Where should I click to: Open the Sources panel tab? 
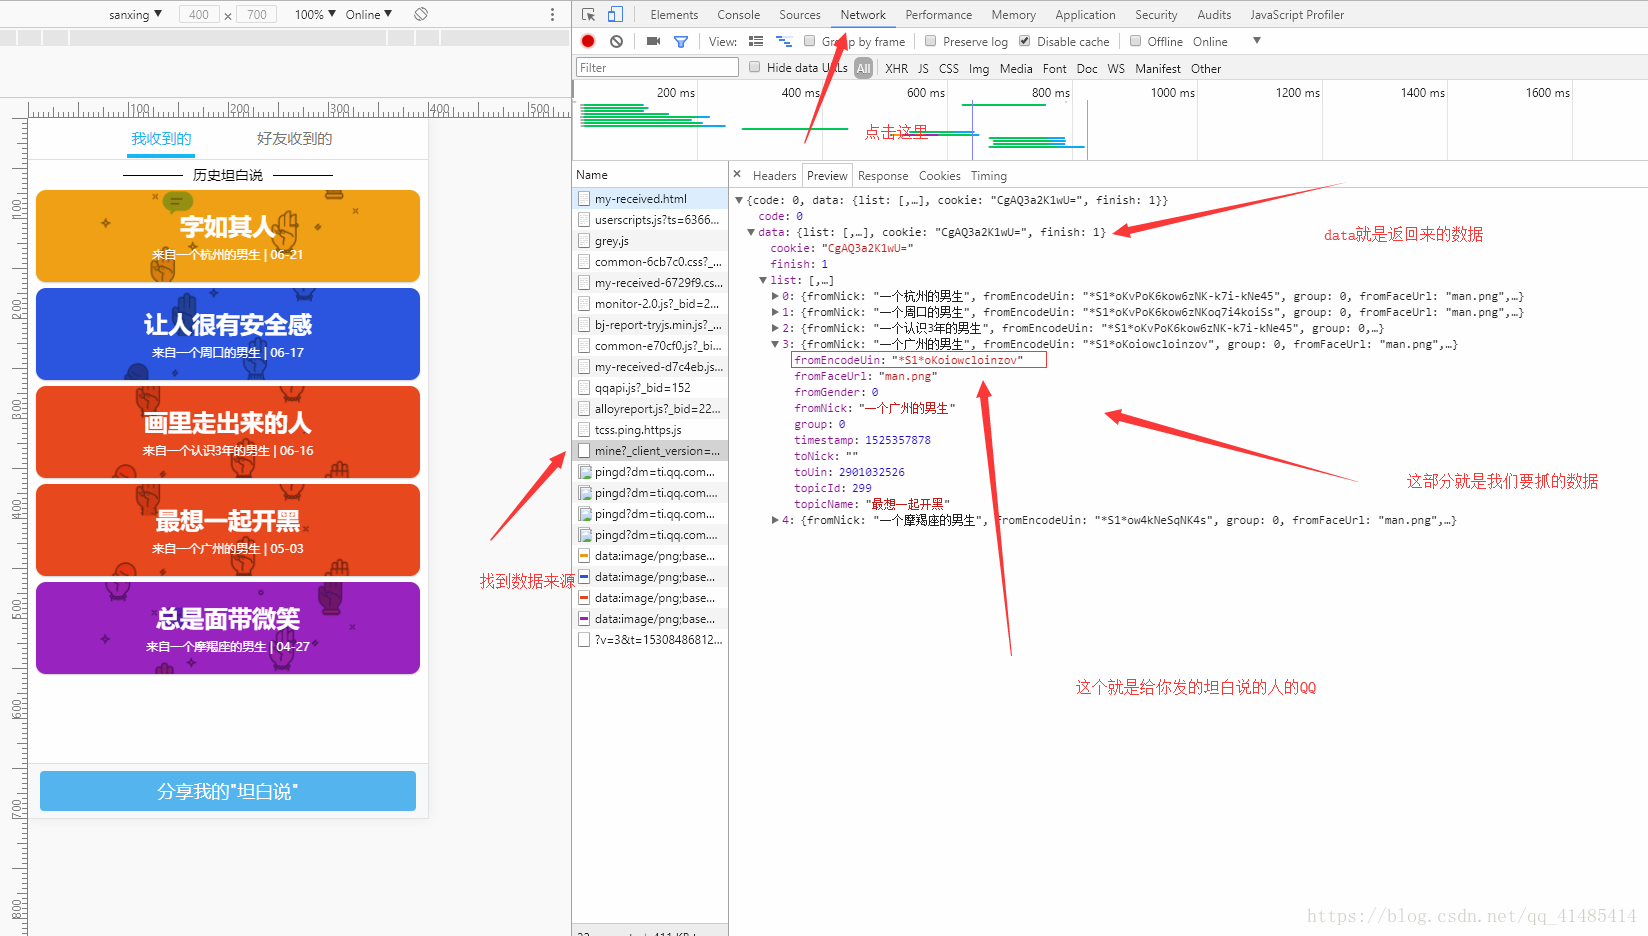coord(800,15)
